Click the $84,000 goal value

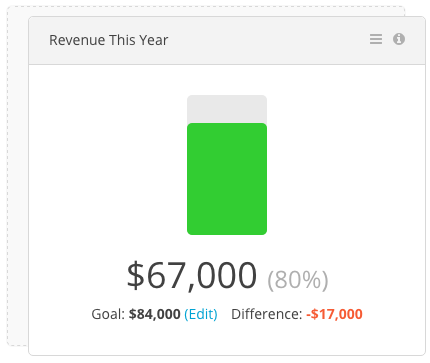pyautogui.click(x=155, y=314)
